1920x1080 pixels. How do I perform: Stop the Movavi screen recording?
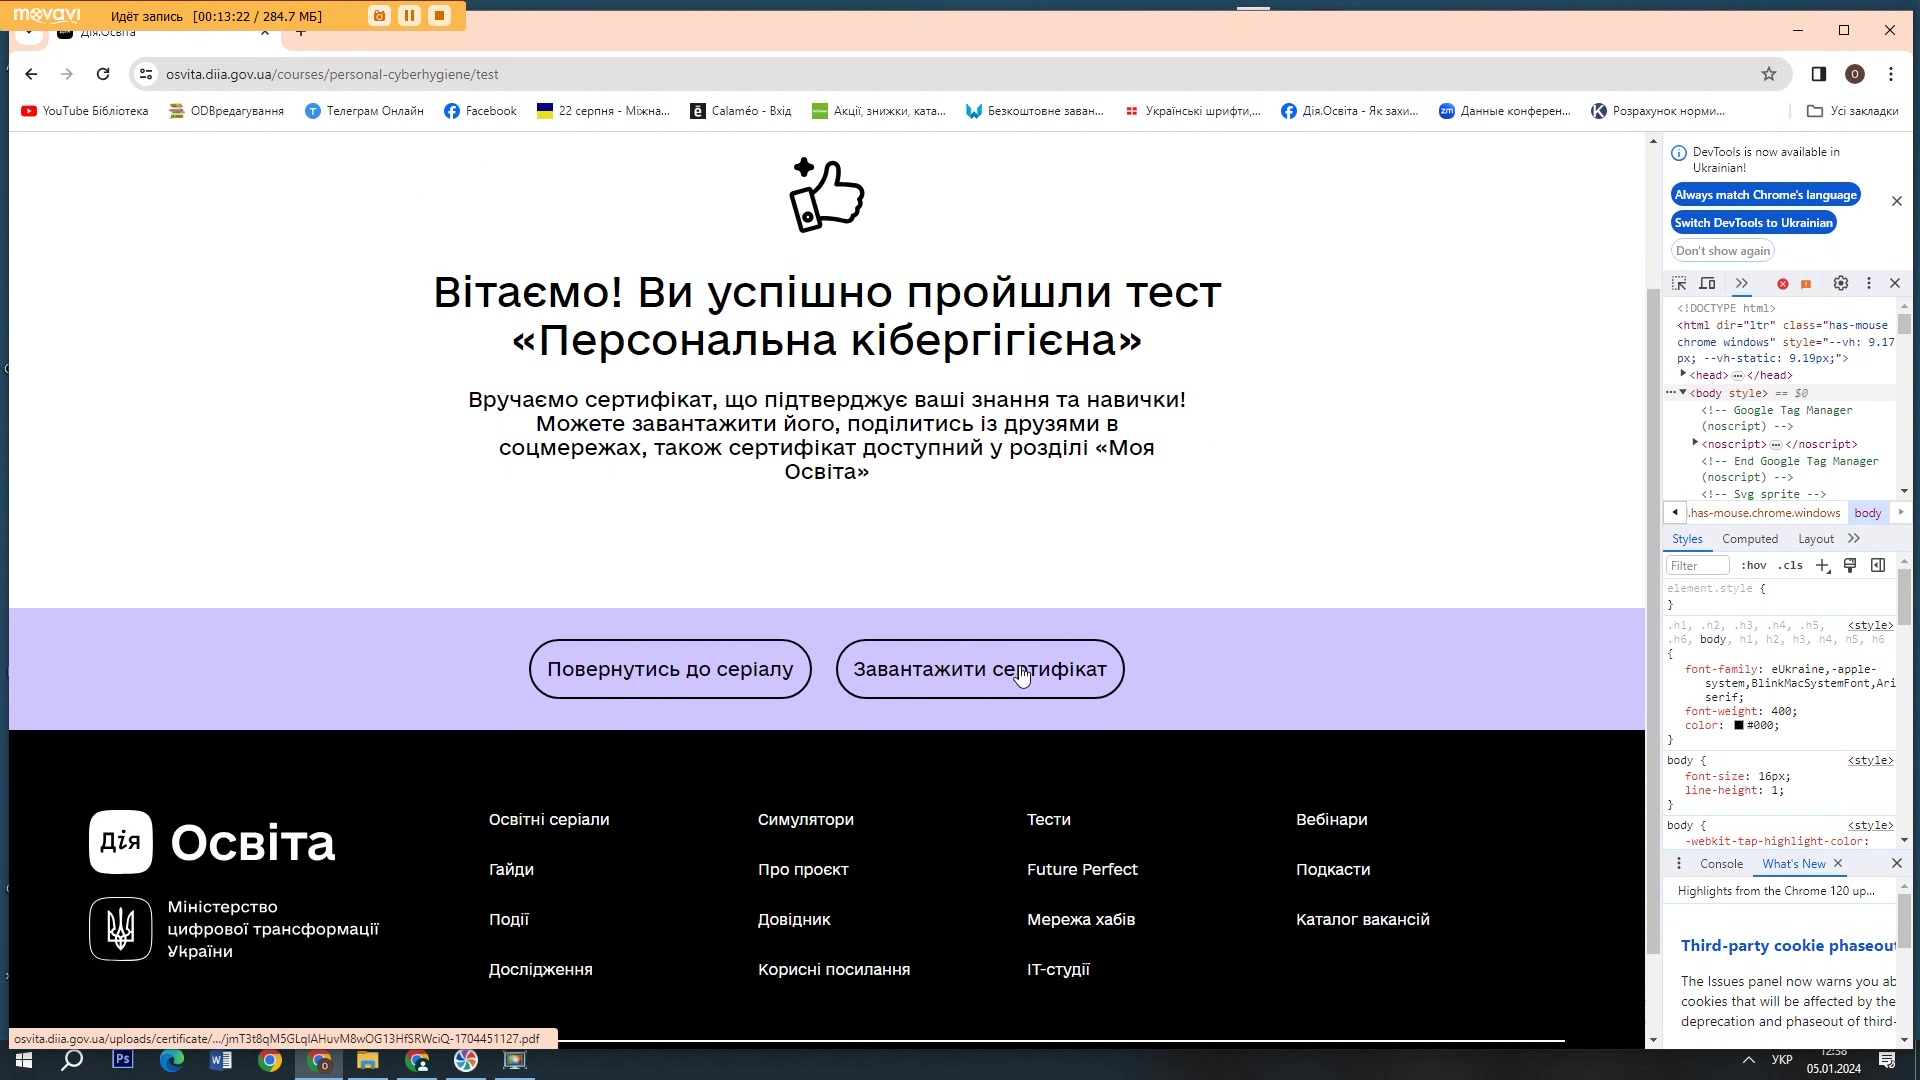pyautogui.click(x=439, y=16)
